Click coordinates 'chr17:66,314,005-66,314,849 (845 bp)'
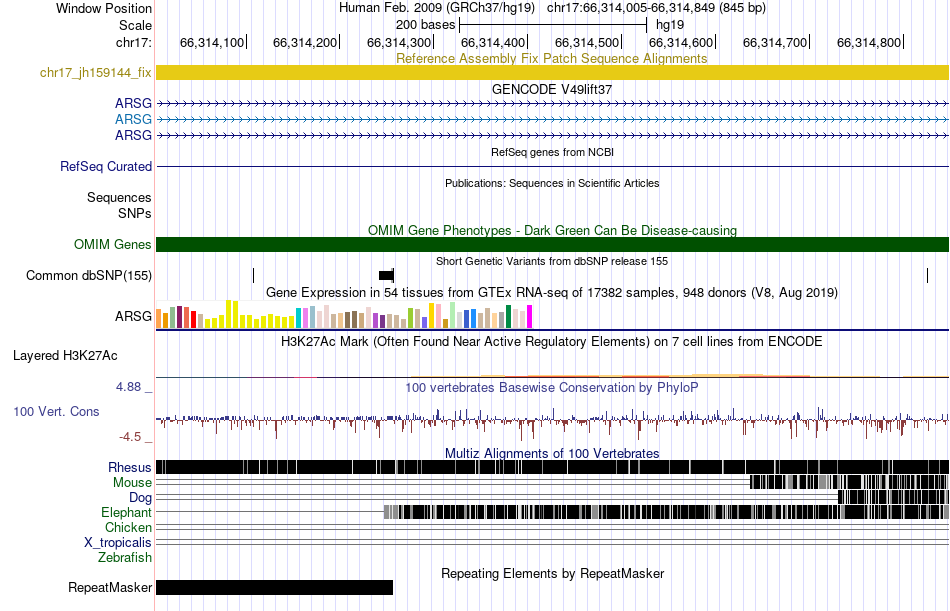The height and width of the screenshot is (611, 950). (x=656, y=8)
